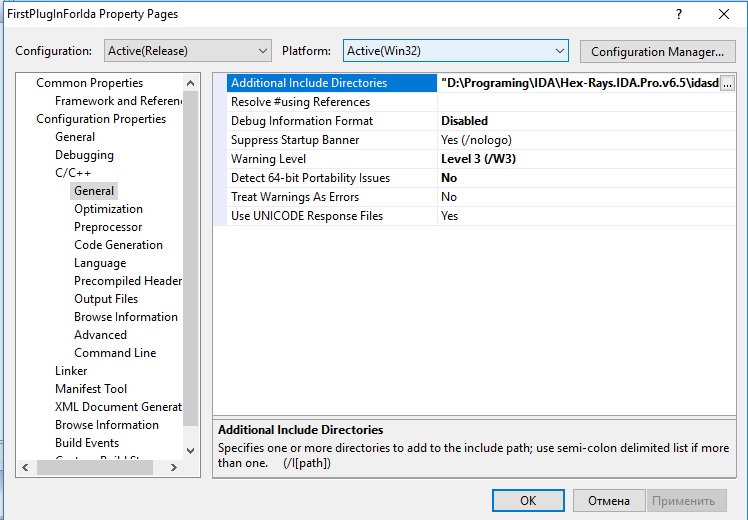The width and height of the screenshot is (748, 520).
Task: Select the Debugging tree item
Action: coord(84,155)
